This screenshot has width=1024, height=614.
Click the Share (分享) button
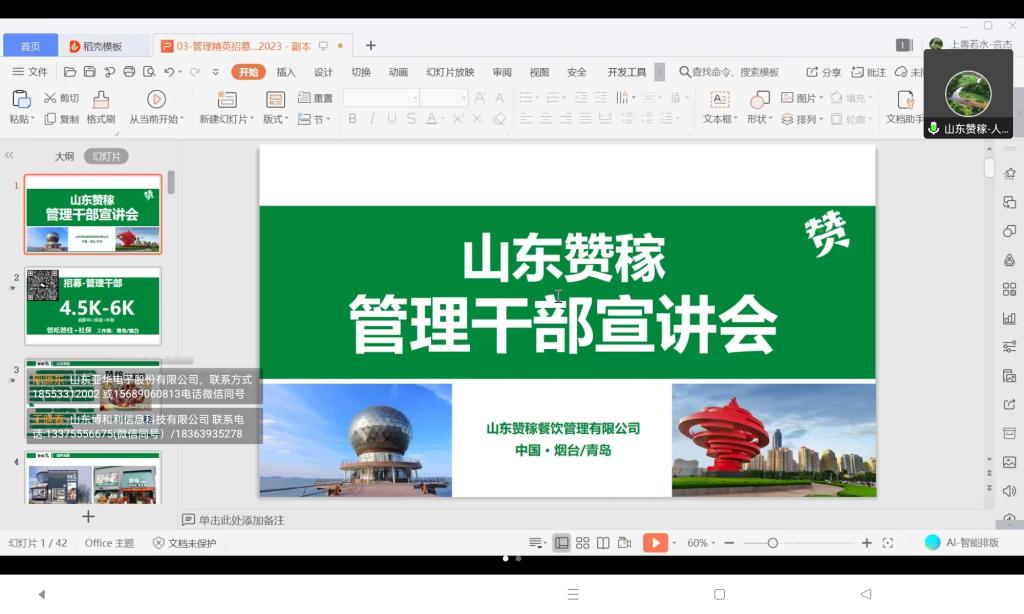point(824,72)
